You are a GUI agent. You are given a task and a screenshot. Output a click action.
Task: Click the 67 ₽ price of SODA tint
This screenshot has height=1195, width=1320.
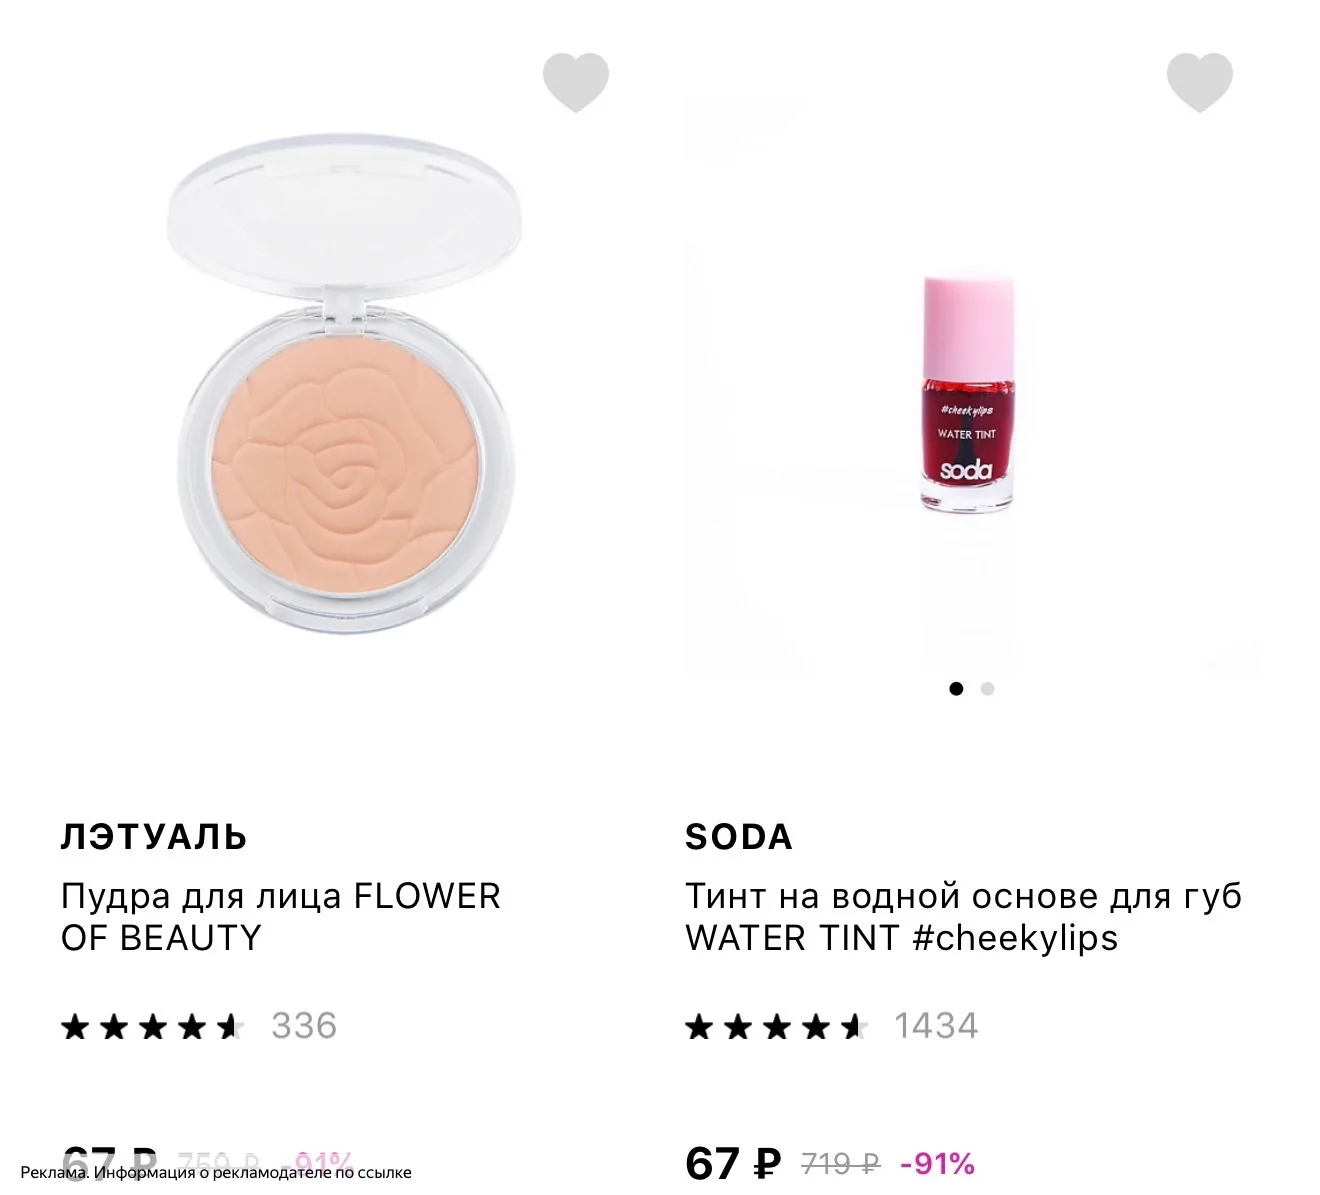point(733,1164)
